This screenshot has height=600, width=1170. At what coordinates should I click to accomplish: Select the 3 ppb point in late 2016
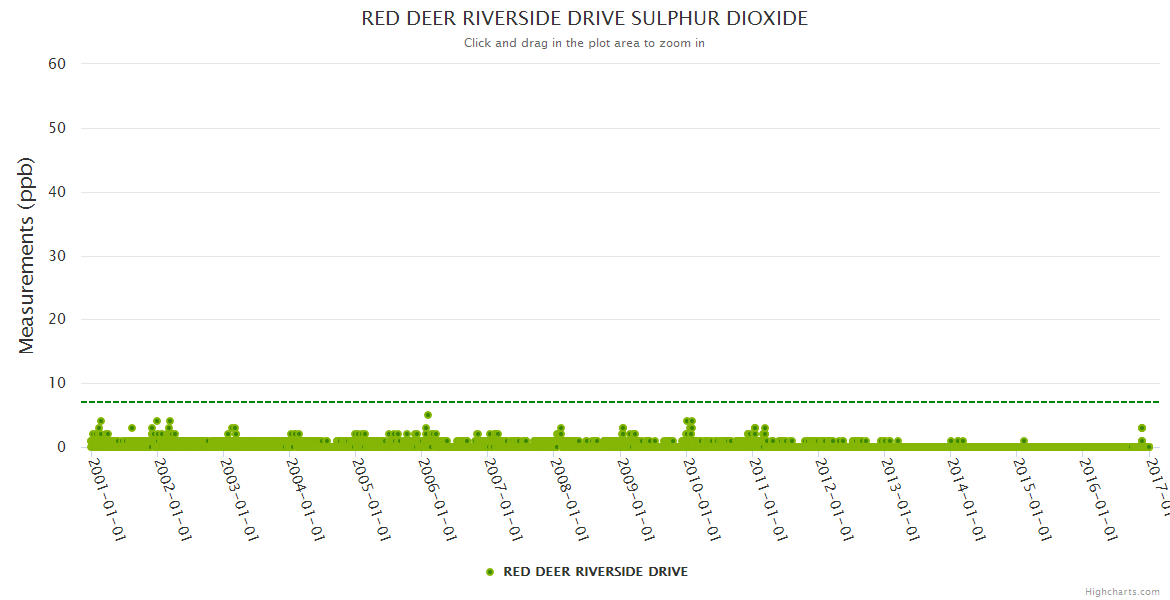tap(1141, 428)
